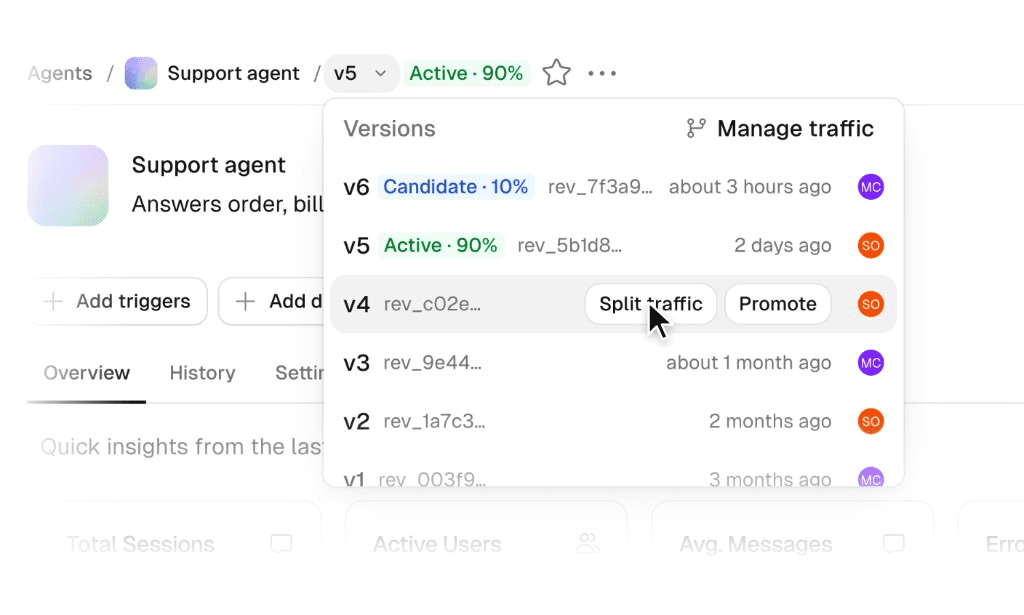Viewport: 1024px width, 615px height.
Task: Click the branch icon beside Manage traffic
Action: point(696,129)
